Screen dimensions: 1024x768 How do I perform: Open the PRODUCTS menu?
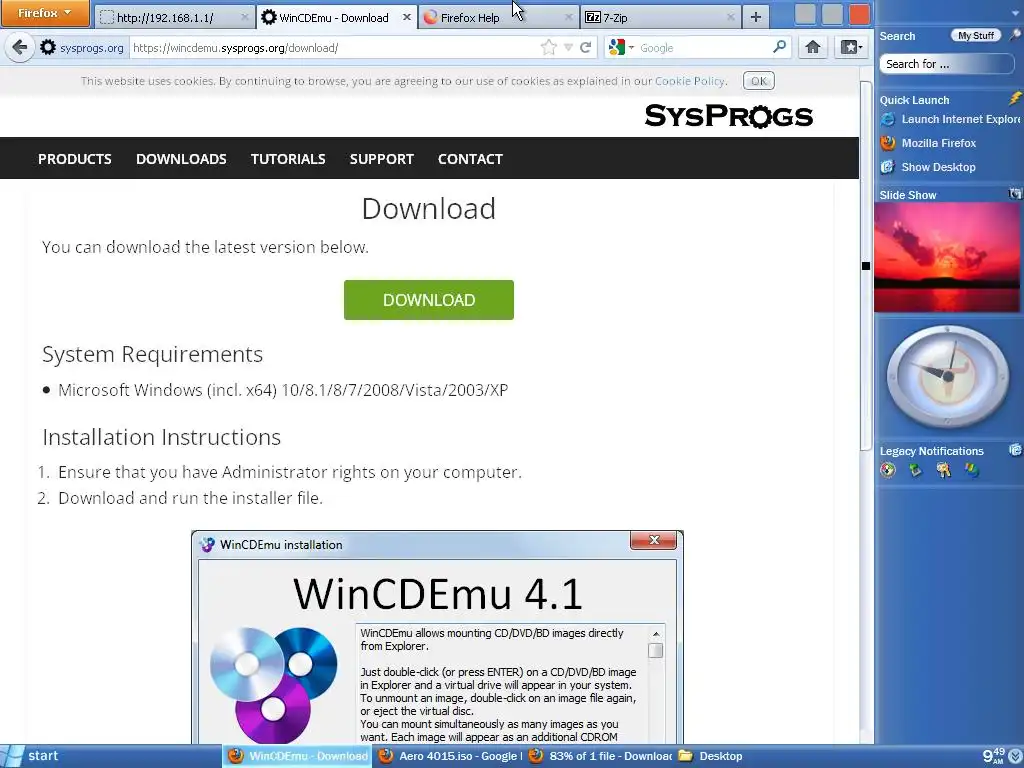[74, 159]
